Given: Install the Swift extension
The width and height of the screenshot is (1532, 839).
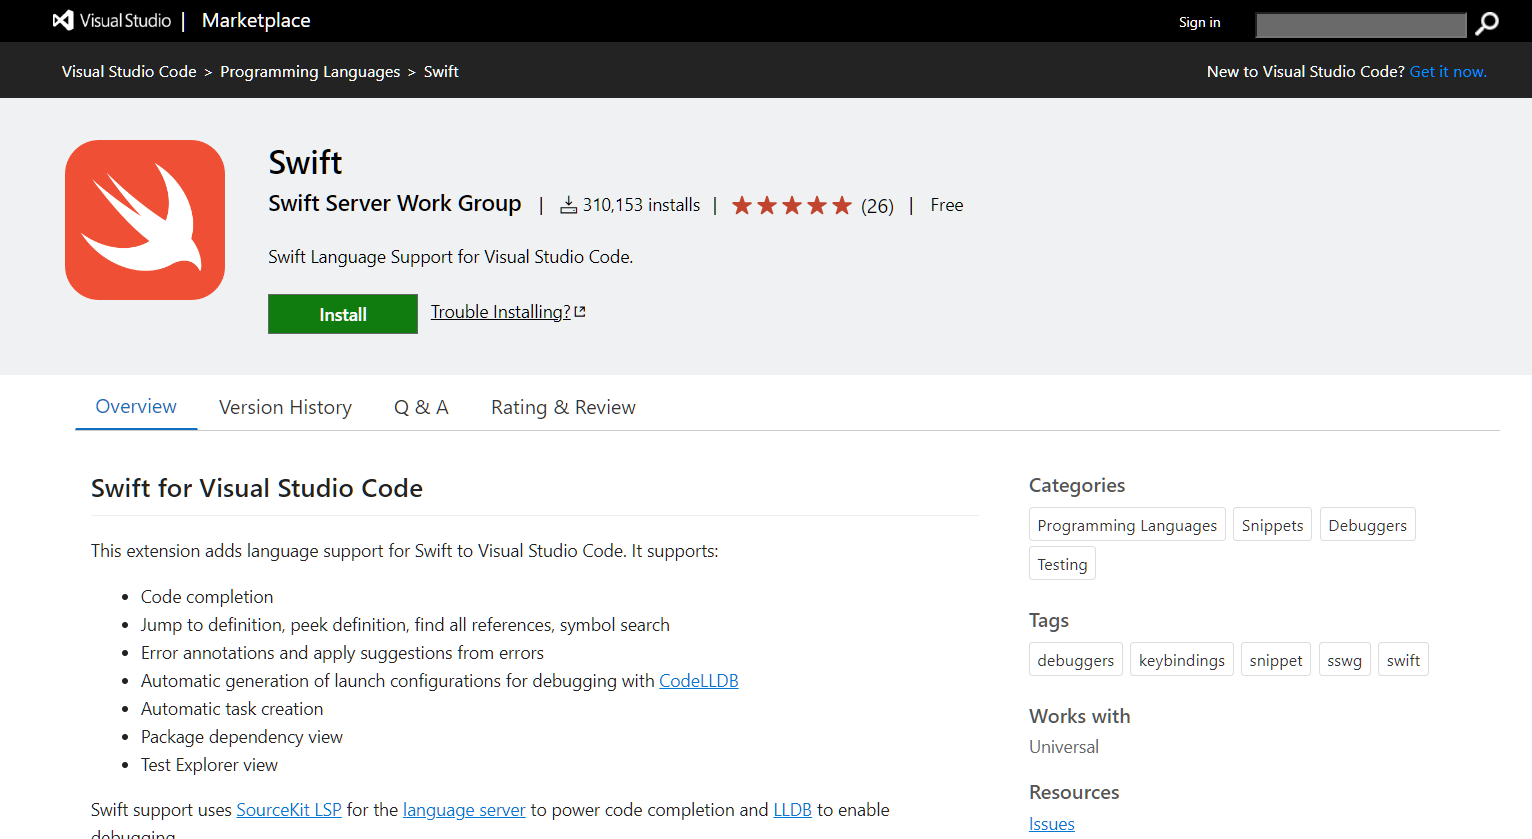Looking at the screenshot, I should tap(343, 314).
